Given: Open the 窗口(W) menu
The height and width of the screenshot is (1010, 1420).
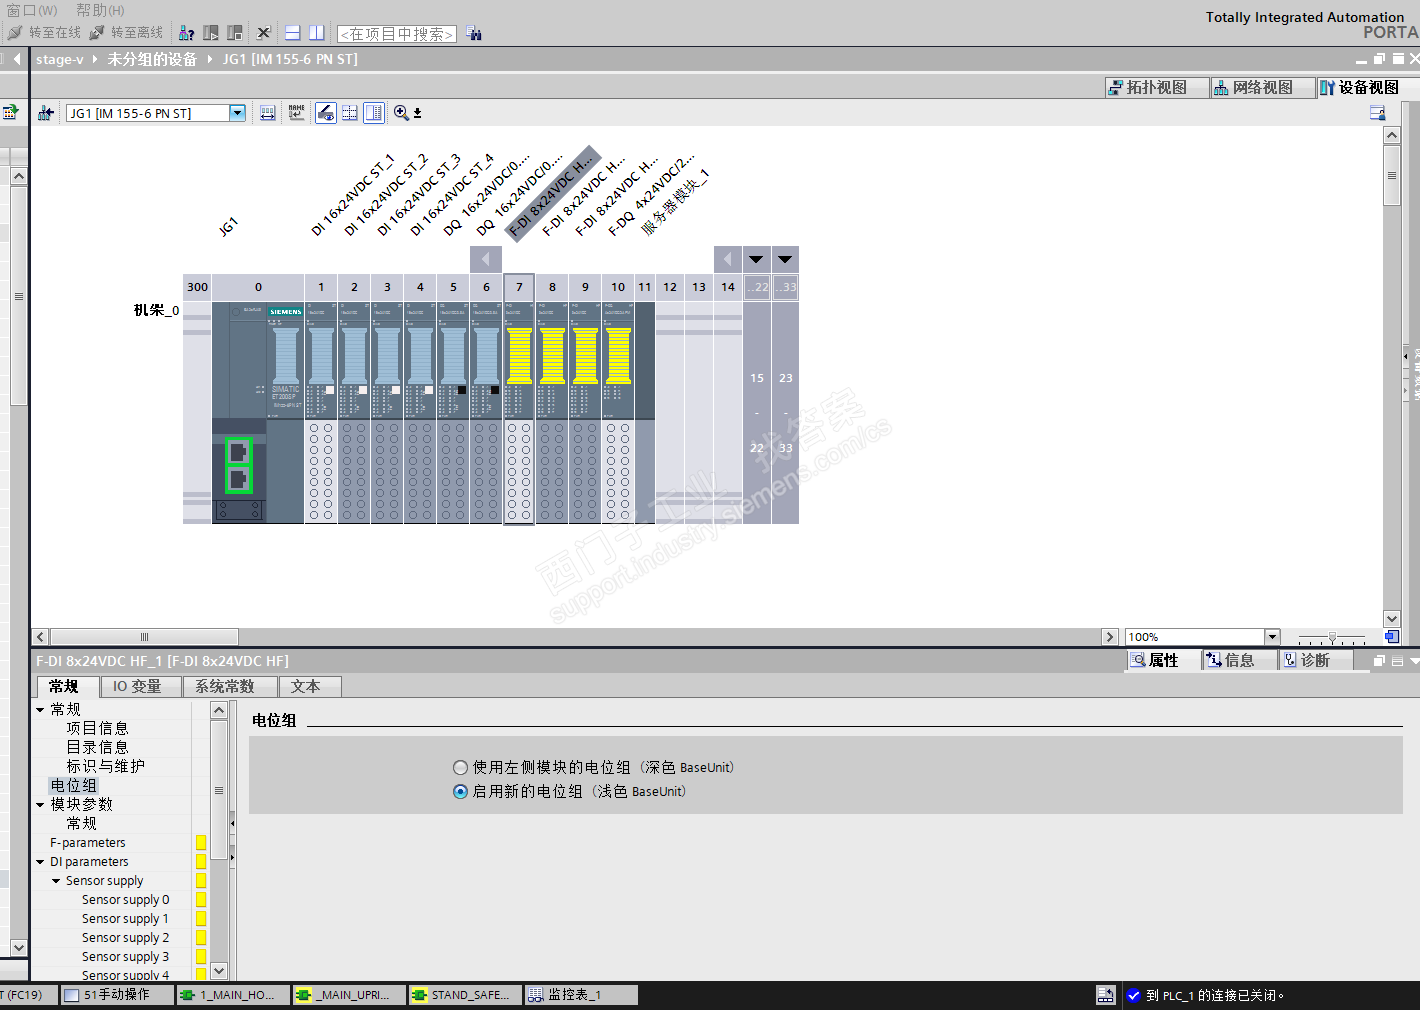Looking at the screenshot, I should pyautogui.click(x=32, y=10).
